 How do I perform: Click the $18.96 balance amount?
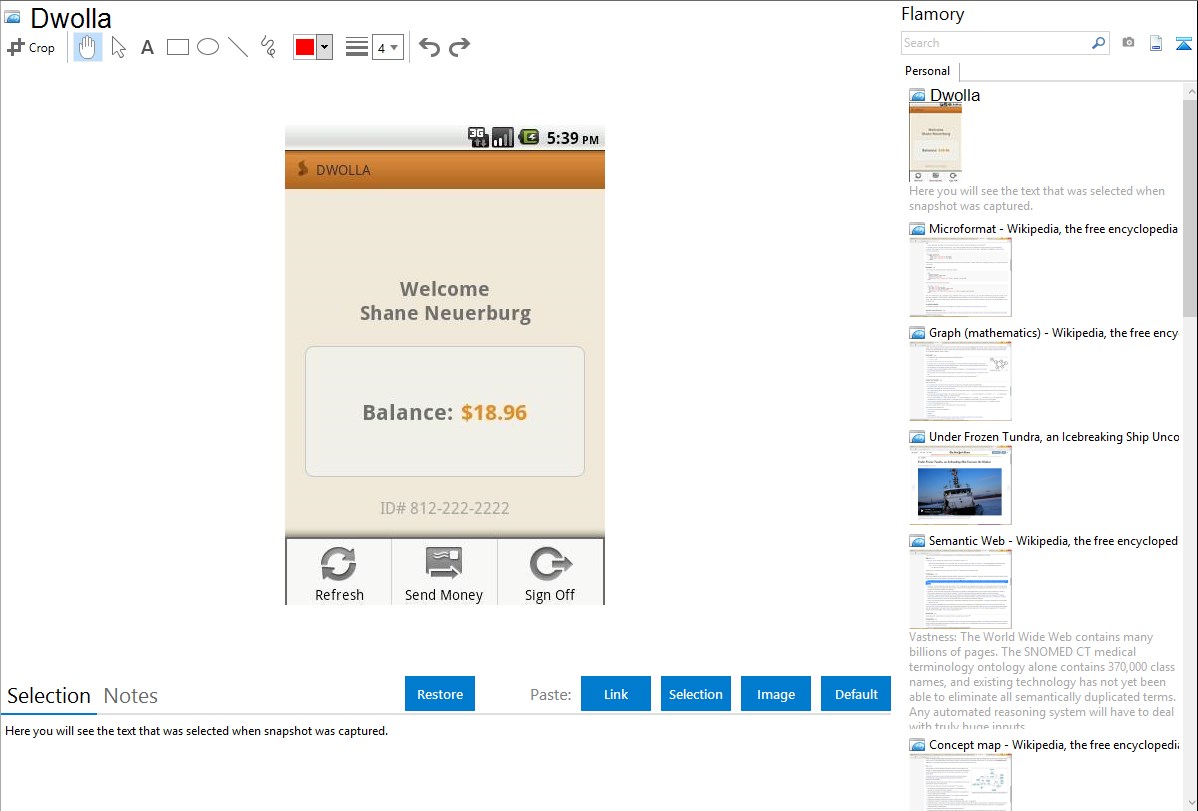pyautogui.click(x=494, y=413)
